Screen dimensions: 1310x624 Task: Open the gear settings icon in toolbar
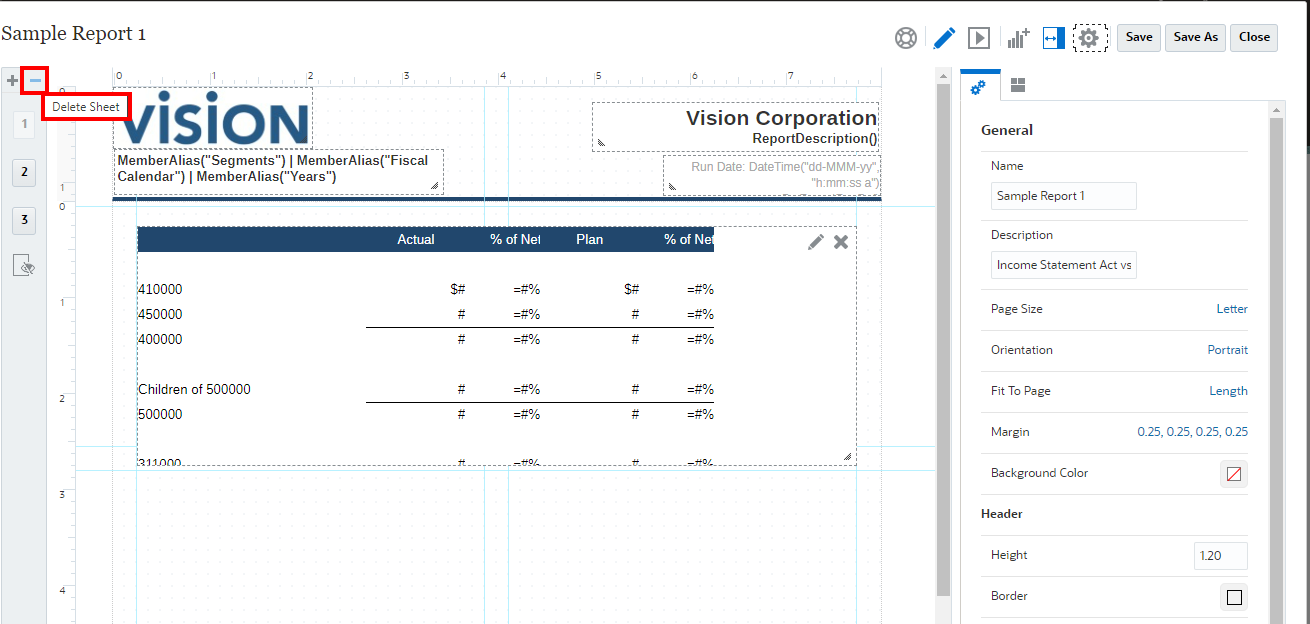click(x=1089, y=38)
